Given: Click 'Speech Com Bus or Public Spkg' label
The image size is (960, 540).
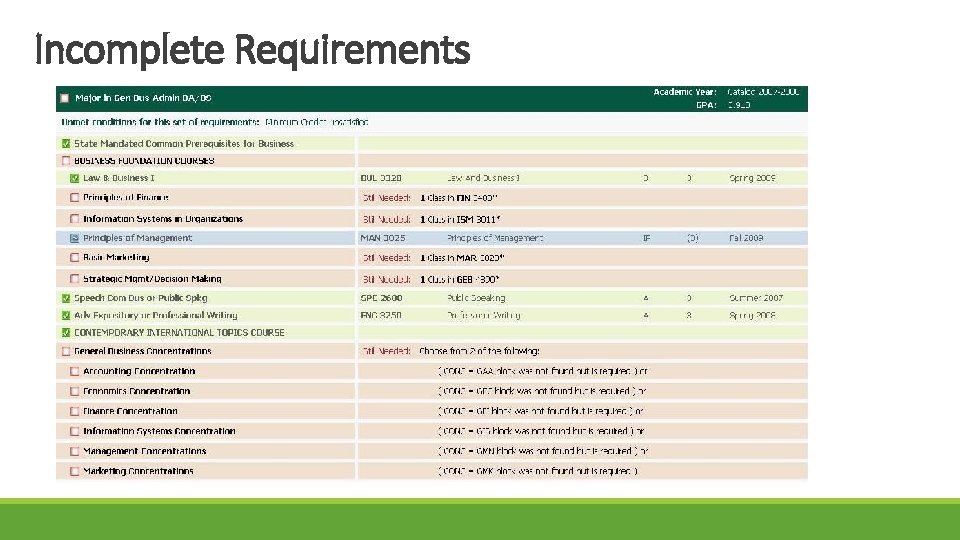Looking at the screenshot, I should pyautogui.click(x=141, y=298).
